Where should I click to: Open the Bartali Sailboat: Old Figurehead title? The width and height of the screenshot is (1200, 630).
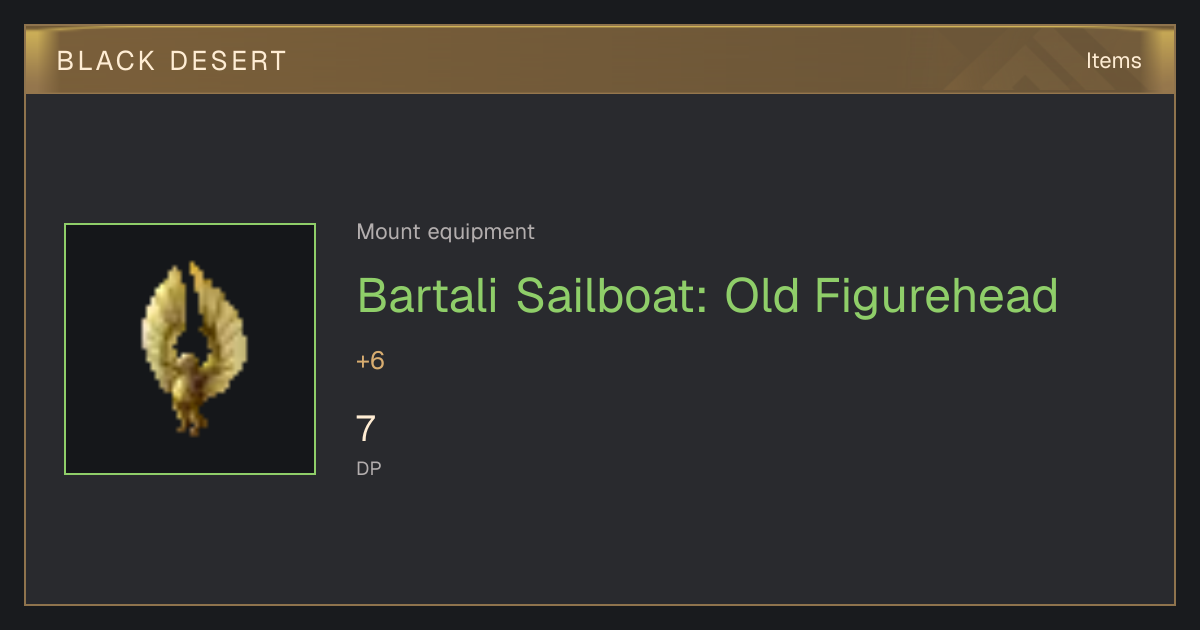707,295
